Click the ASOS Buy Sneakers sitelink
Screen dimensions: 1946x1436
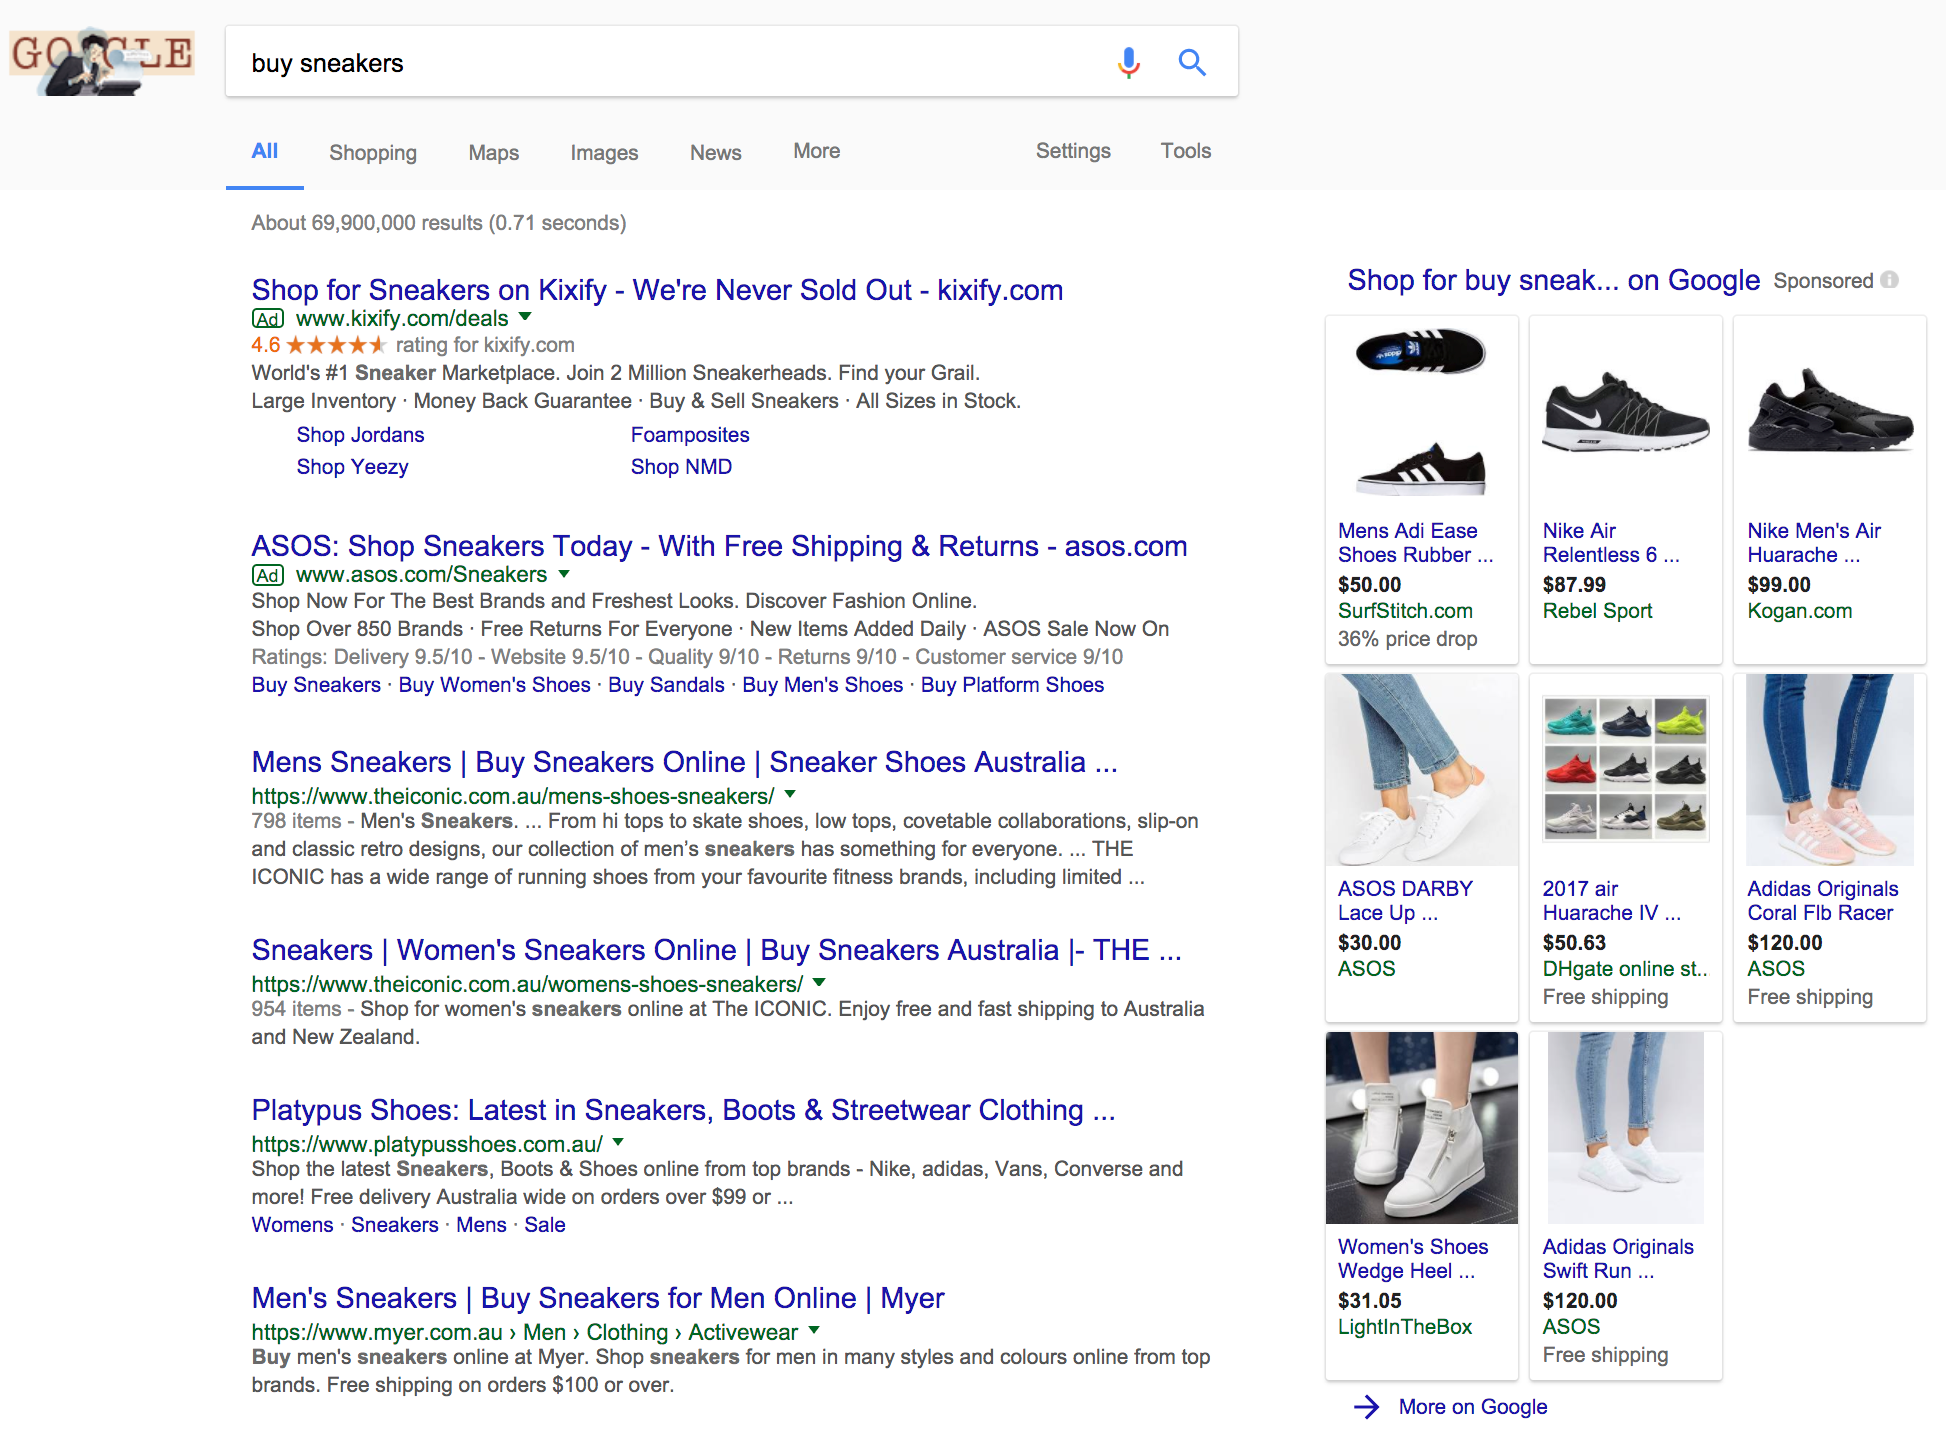coord(316,685)
